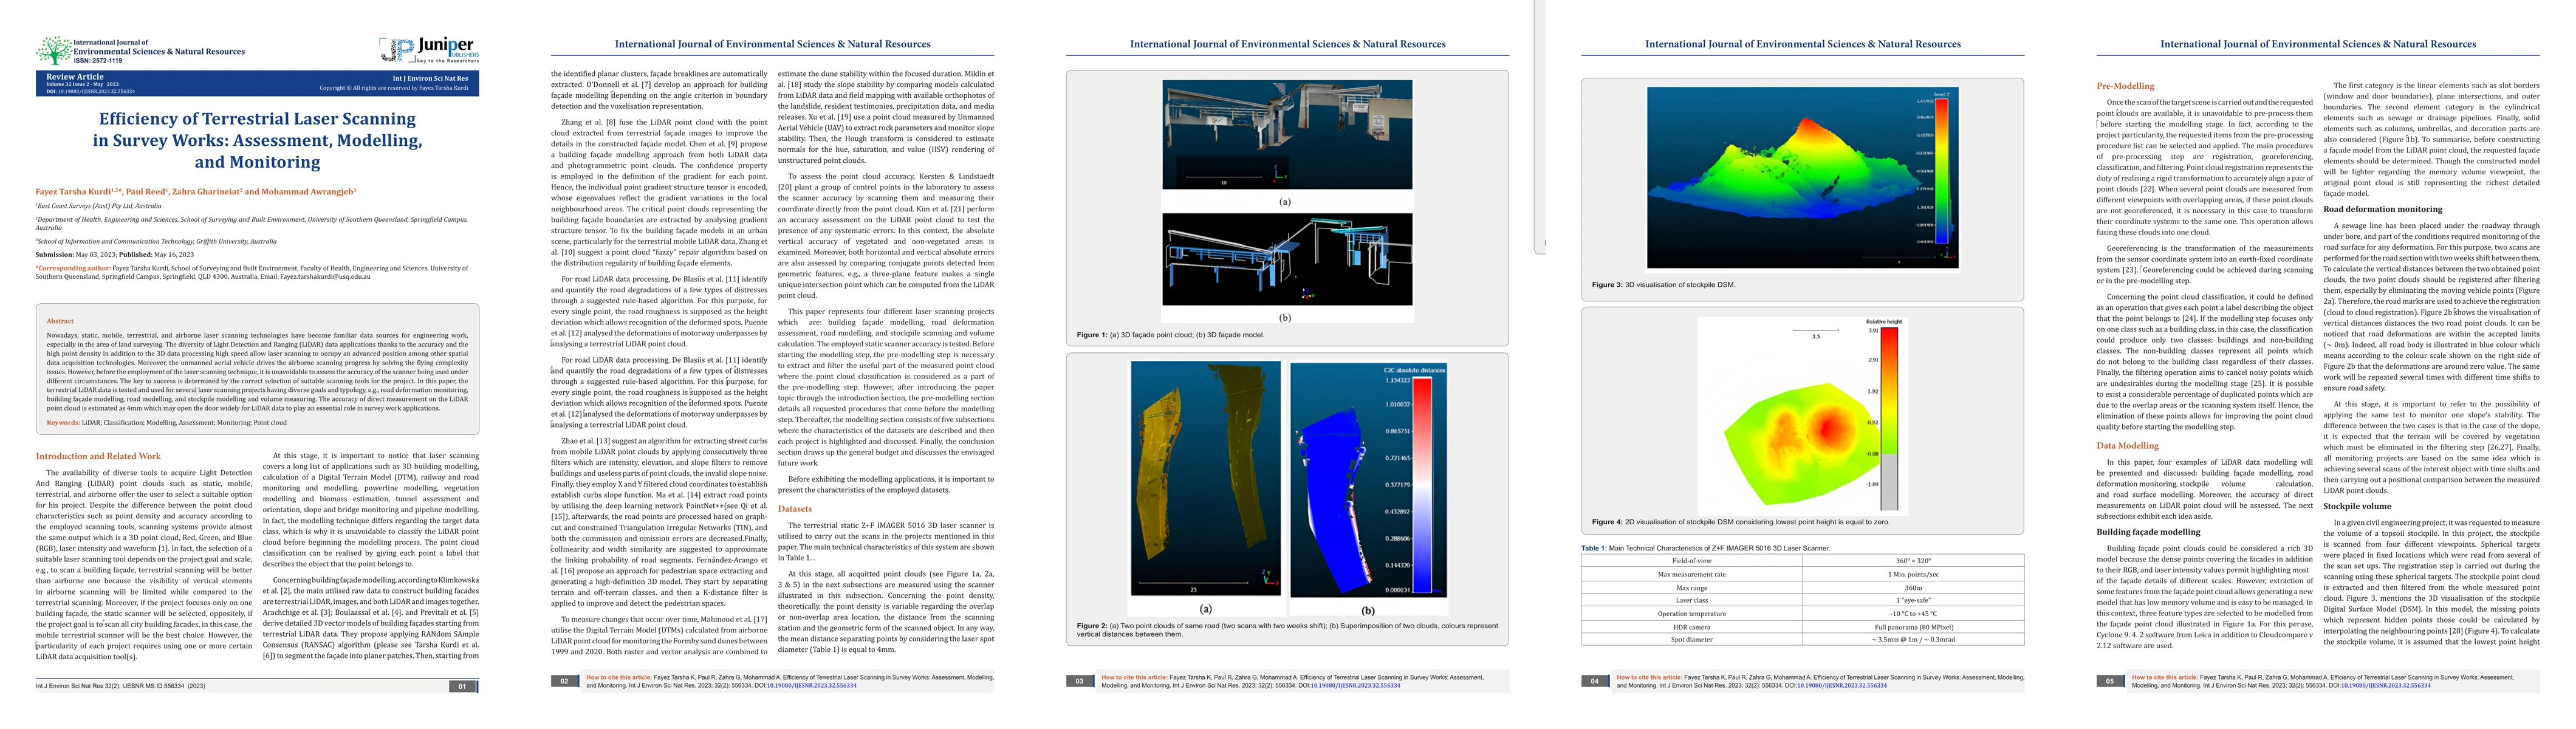Click the Figure 1(b) façade model image

tap(1287, 259)
